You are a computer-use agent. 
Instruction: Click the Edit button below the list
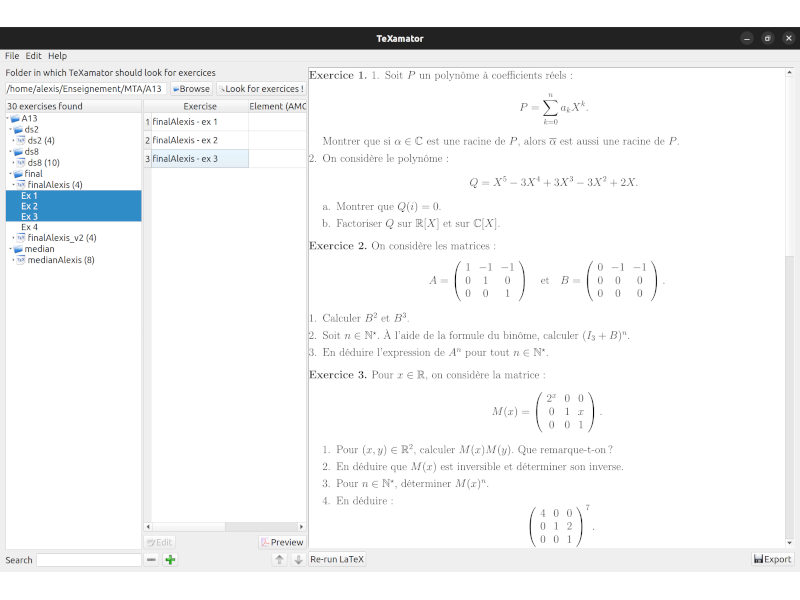[x=160, y=542]
